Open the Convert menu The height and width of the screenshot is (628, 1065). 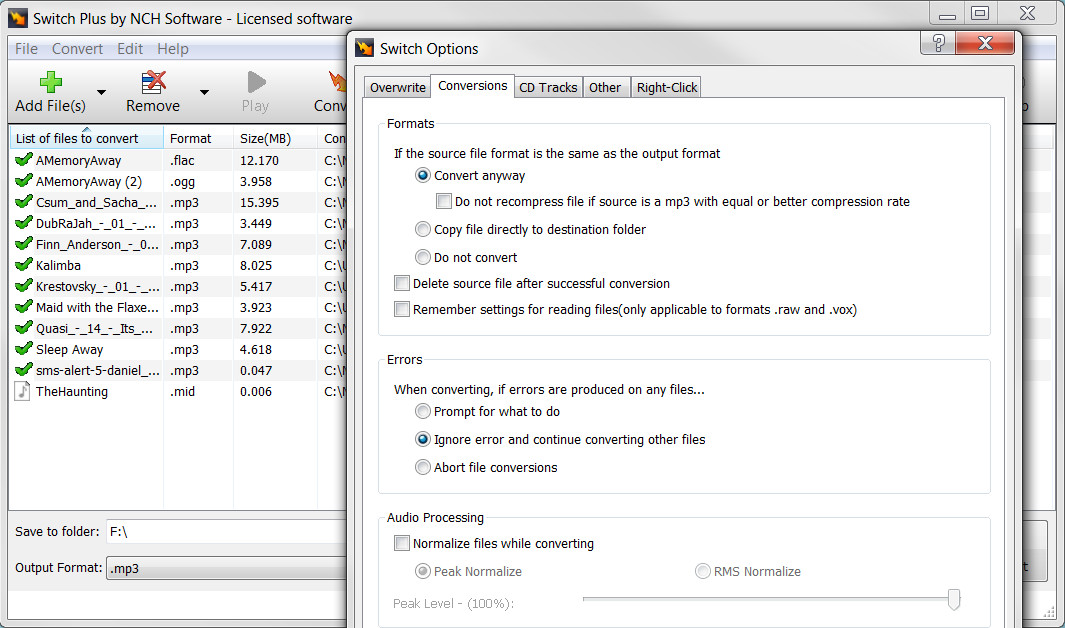(x=77, y=48)
